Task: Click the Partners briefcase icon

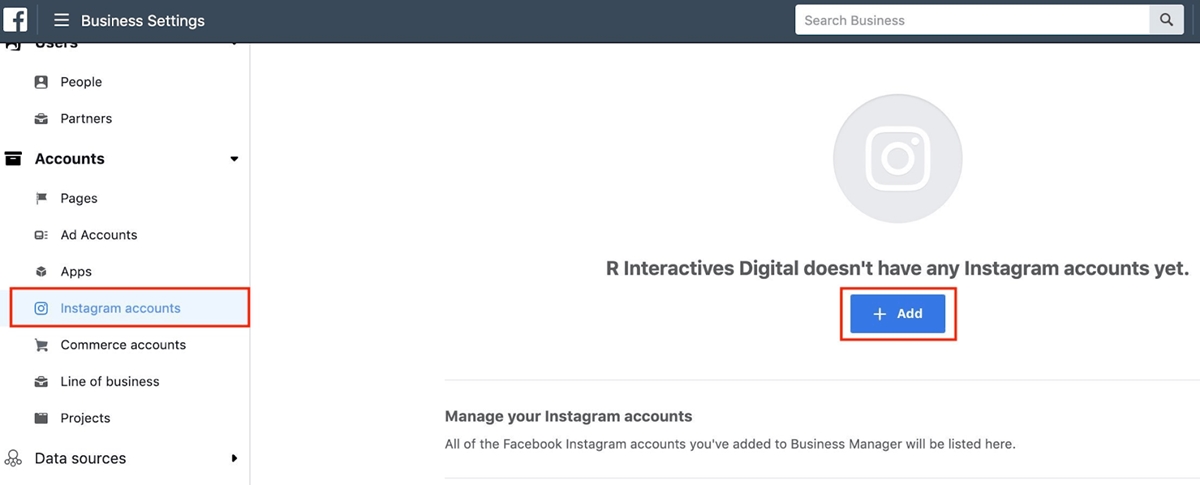Action: (41, 119)
